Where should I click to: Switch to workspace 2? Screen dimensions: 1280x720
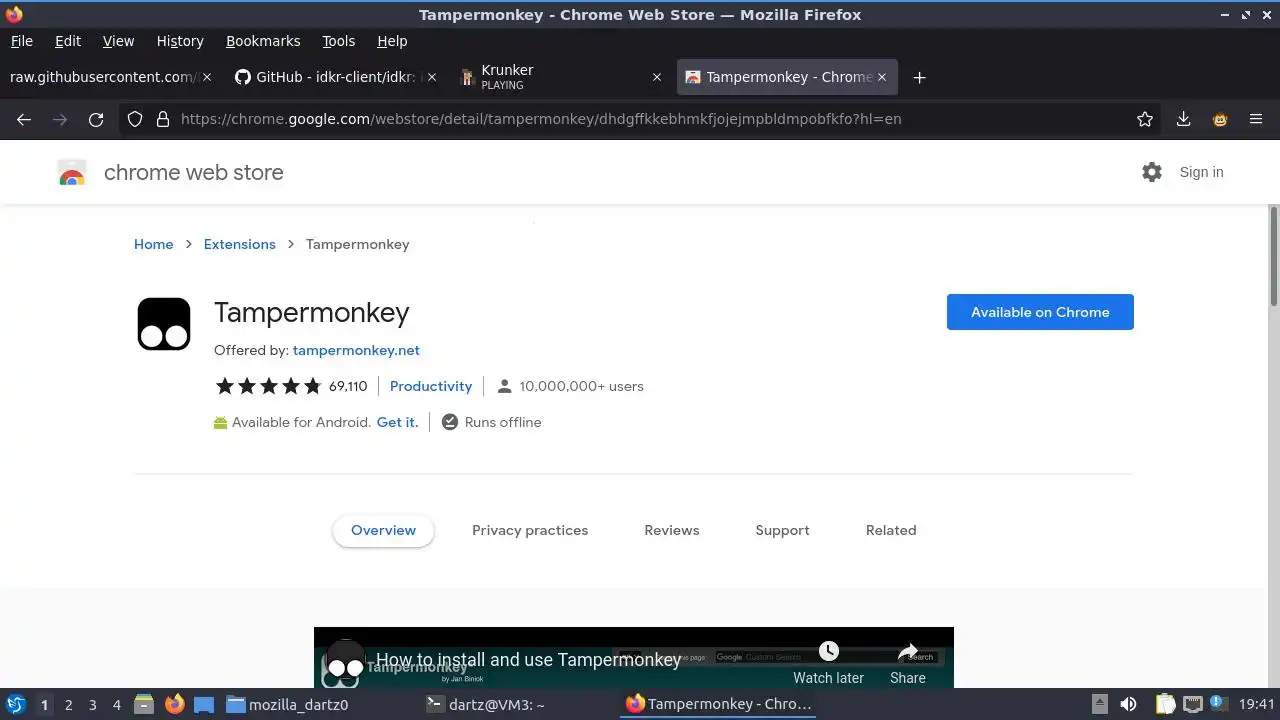[68, 704]
